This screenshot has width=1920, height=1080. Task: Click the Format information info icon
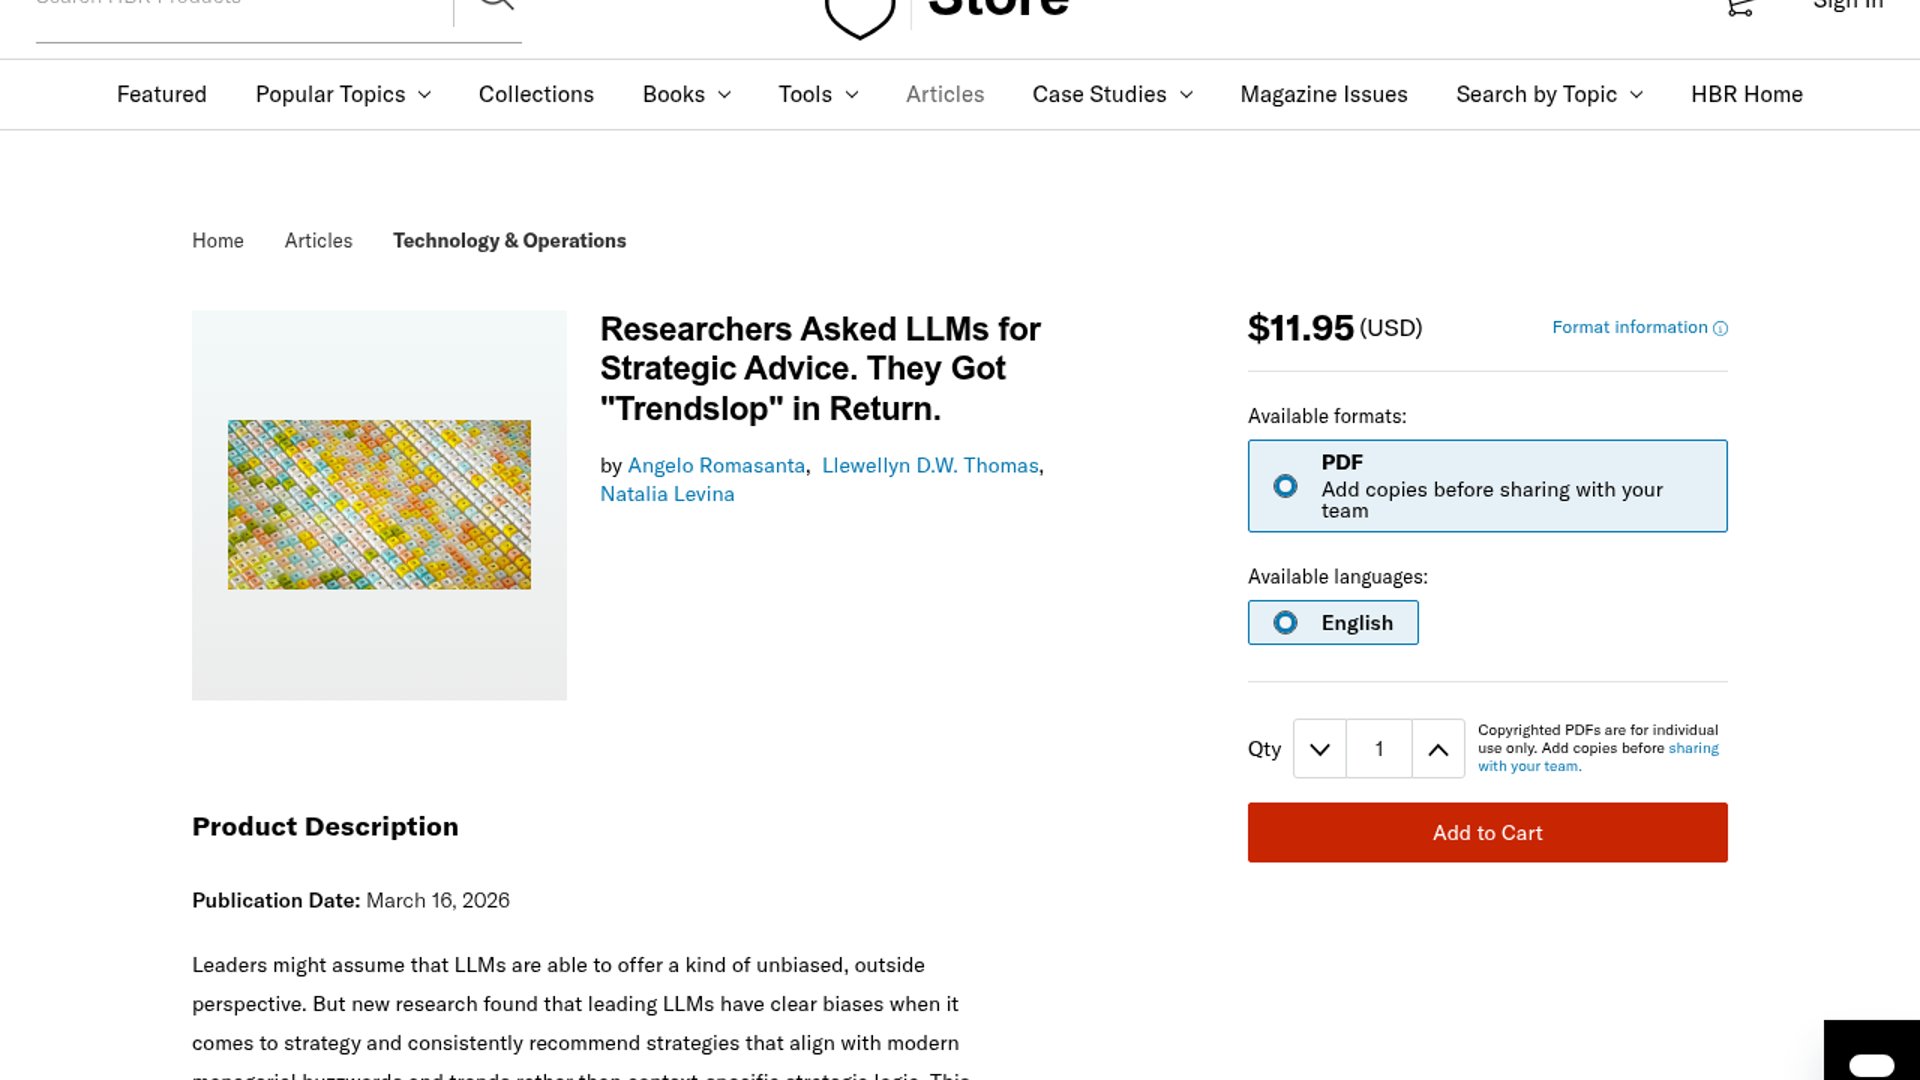(1720, 328)
